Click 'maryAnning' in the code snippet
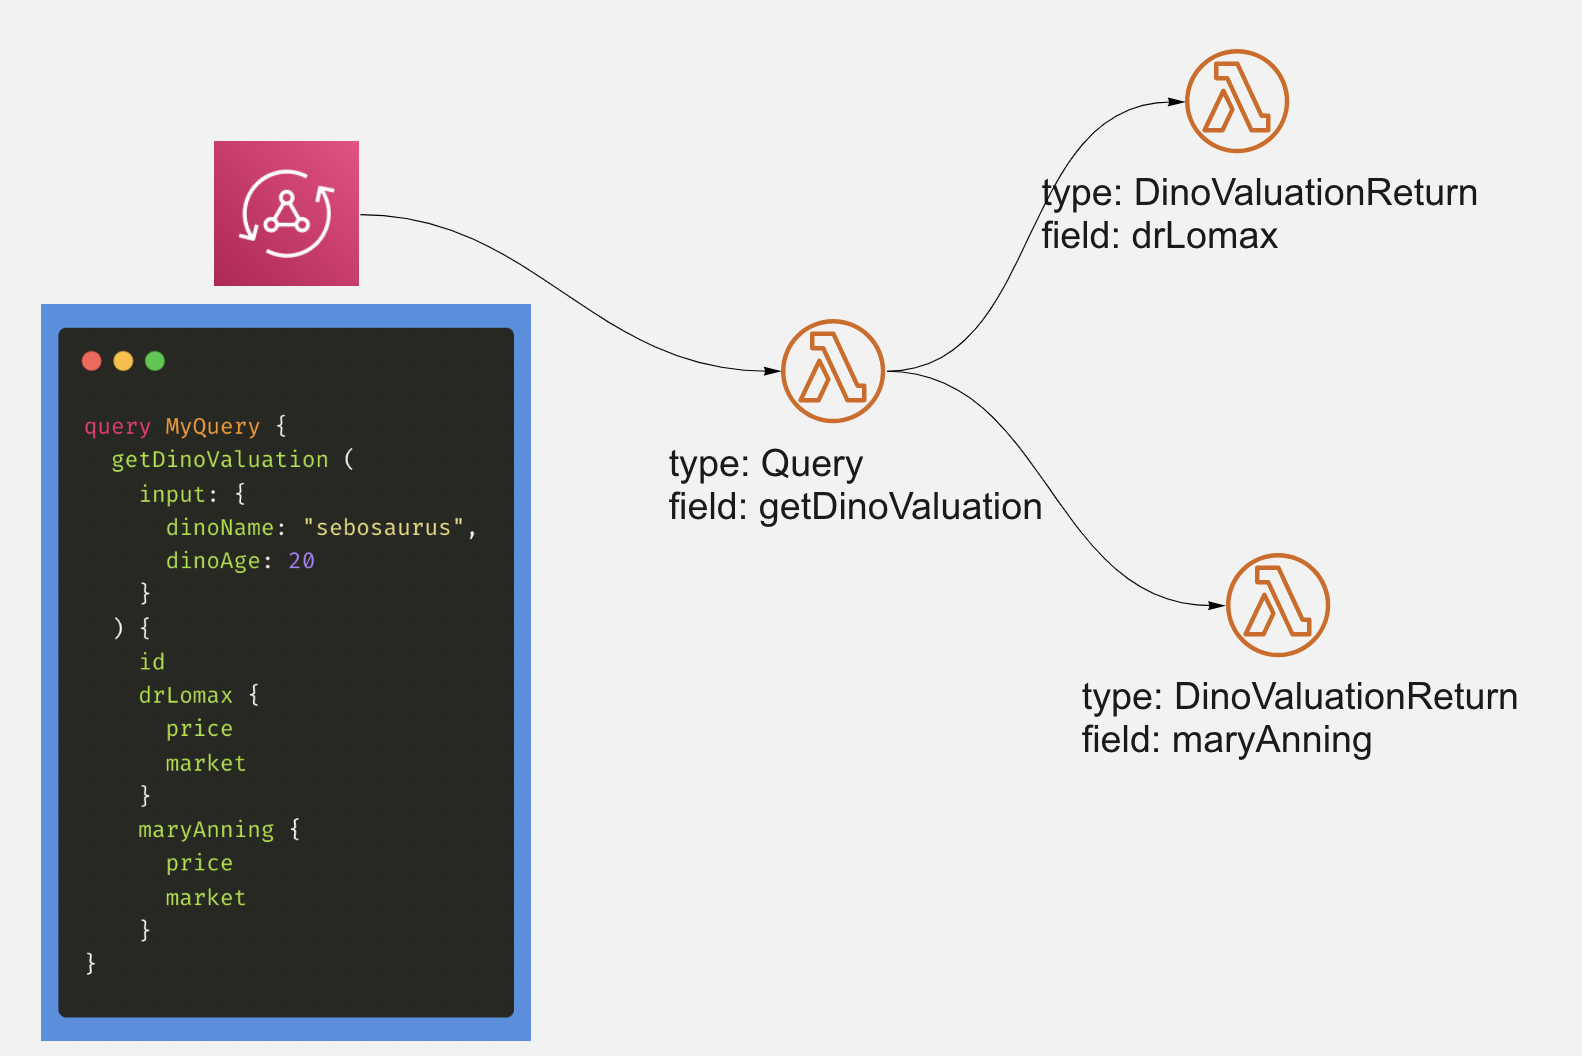 pos(206,830)
